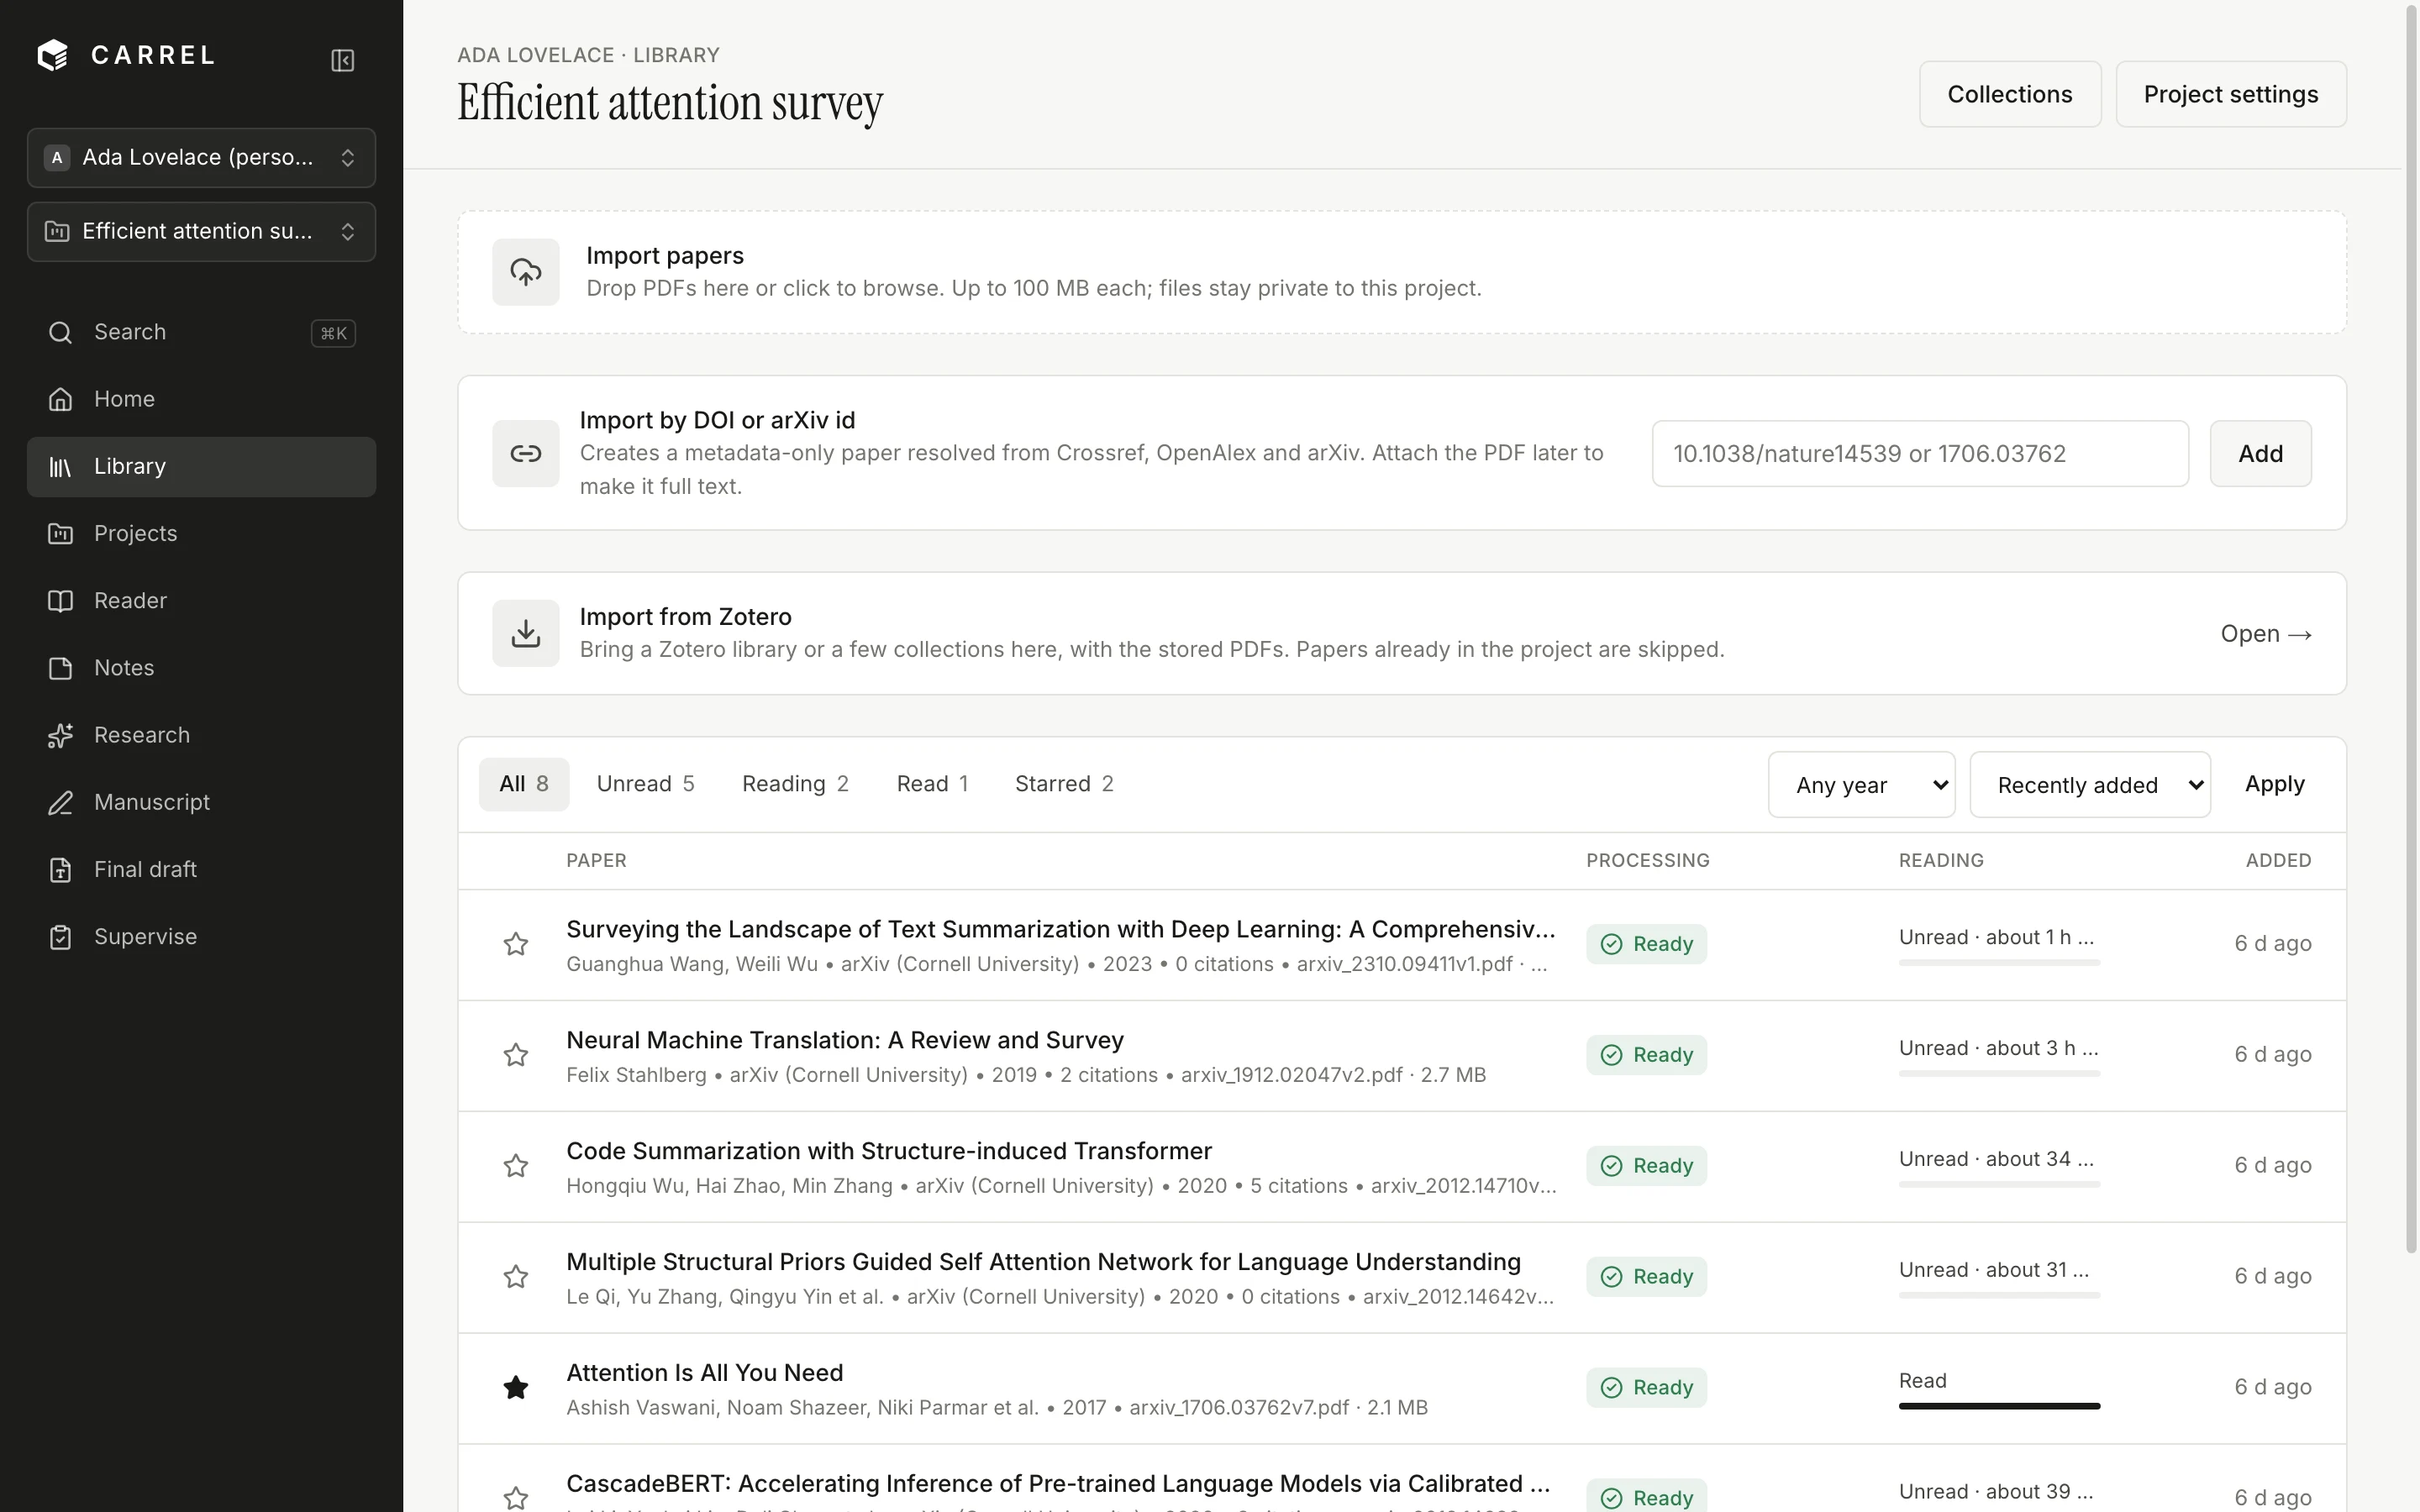
Task: Open the Any year filter dropdown
Action: pos(1861,785)
